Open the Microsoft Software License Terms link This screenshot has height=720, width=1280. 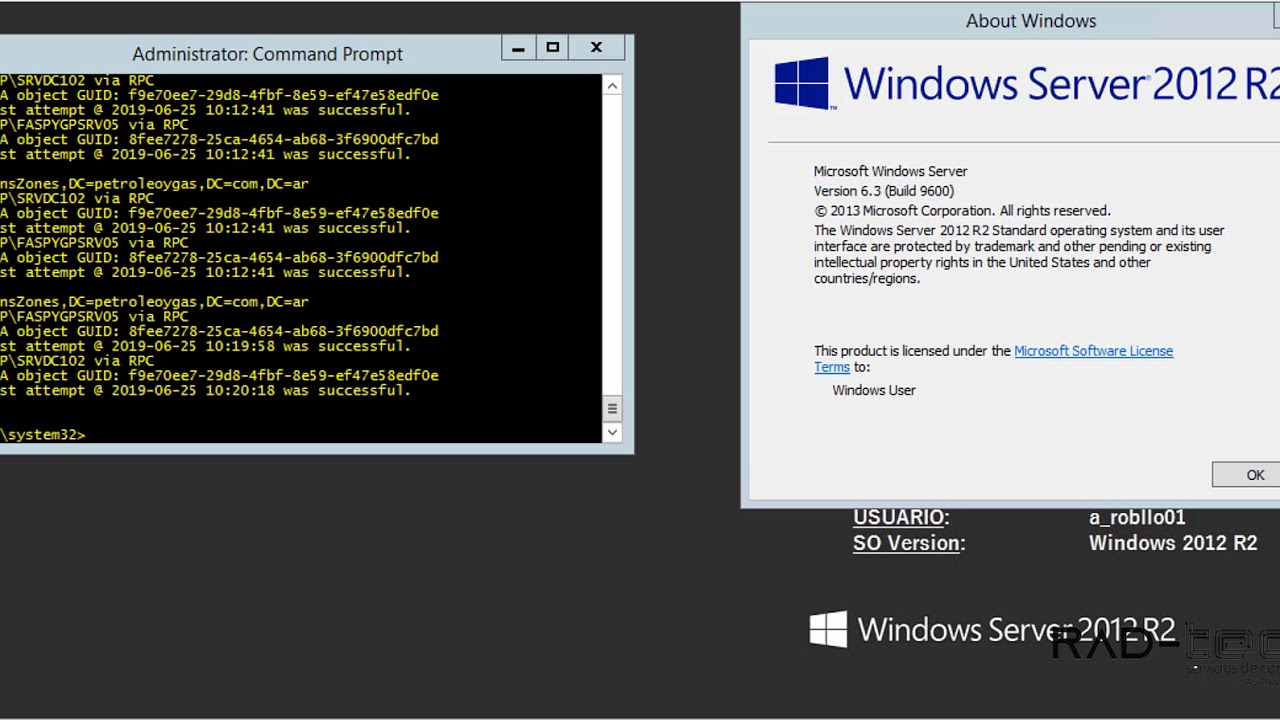point(1093,351)
